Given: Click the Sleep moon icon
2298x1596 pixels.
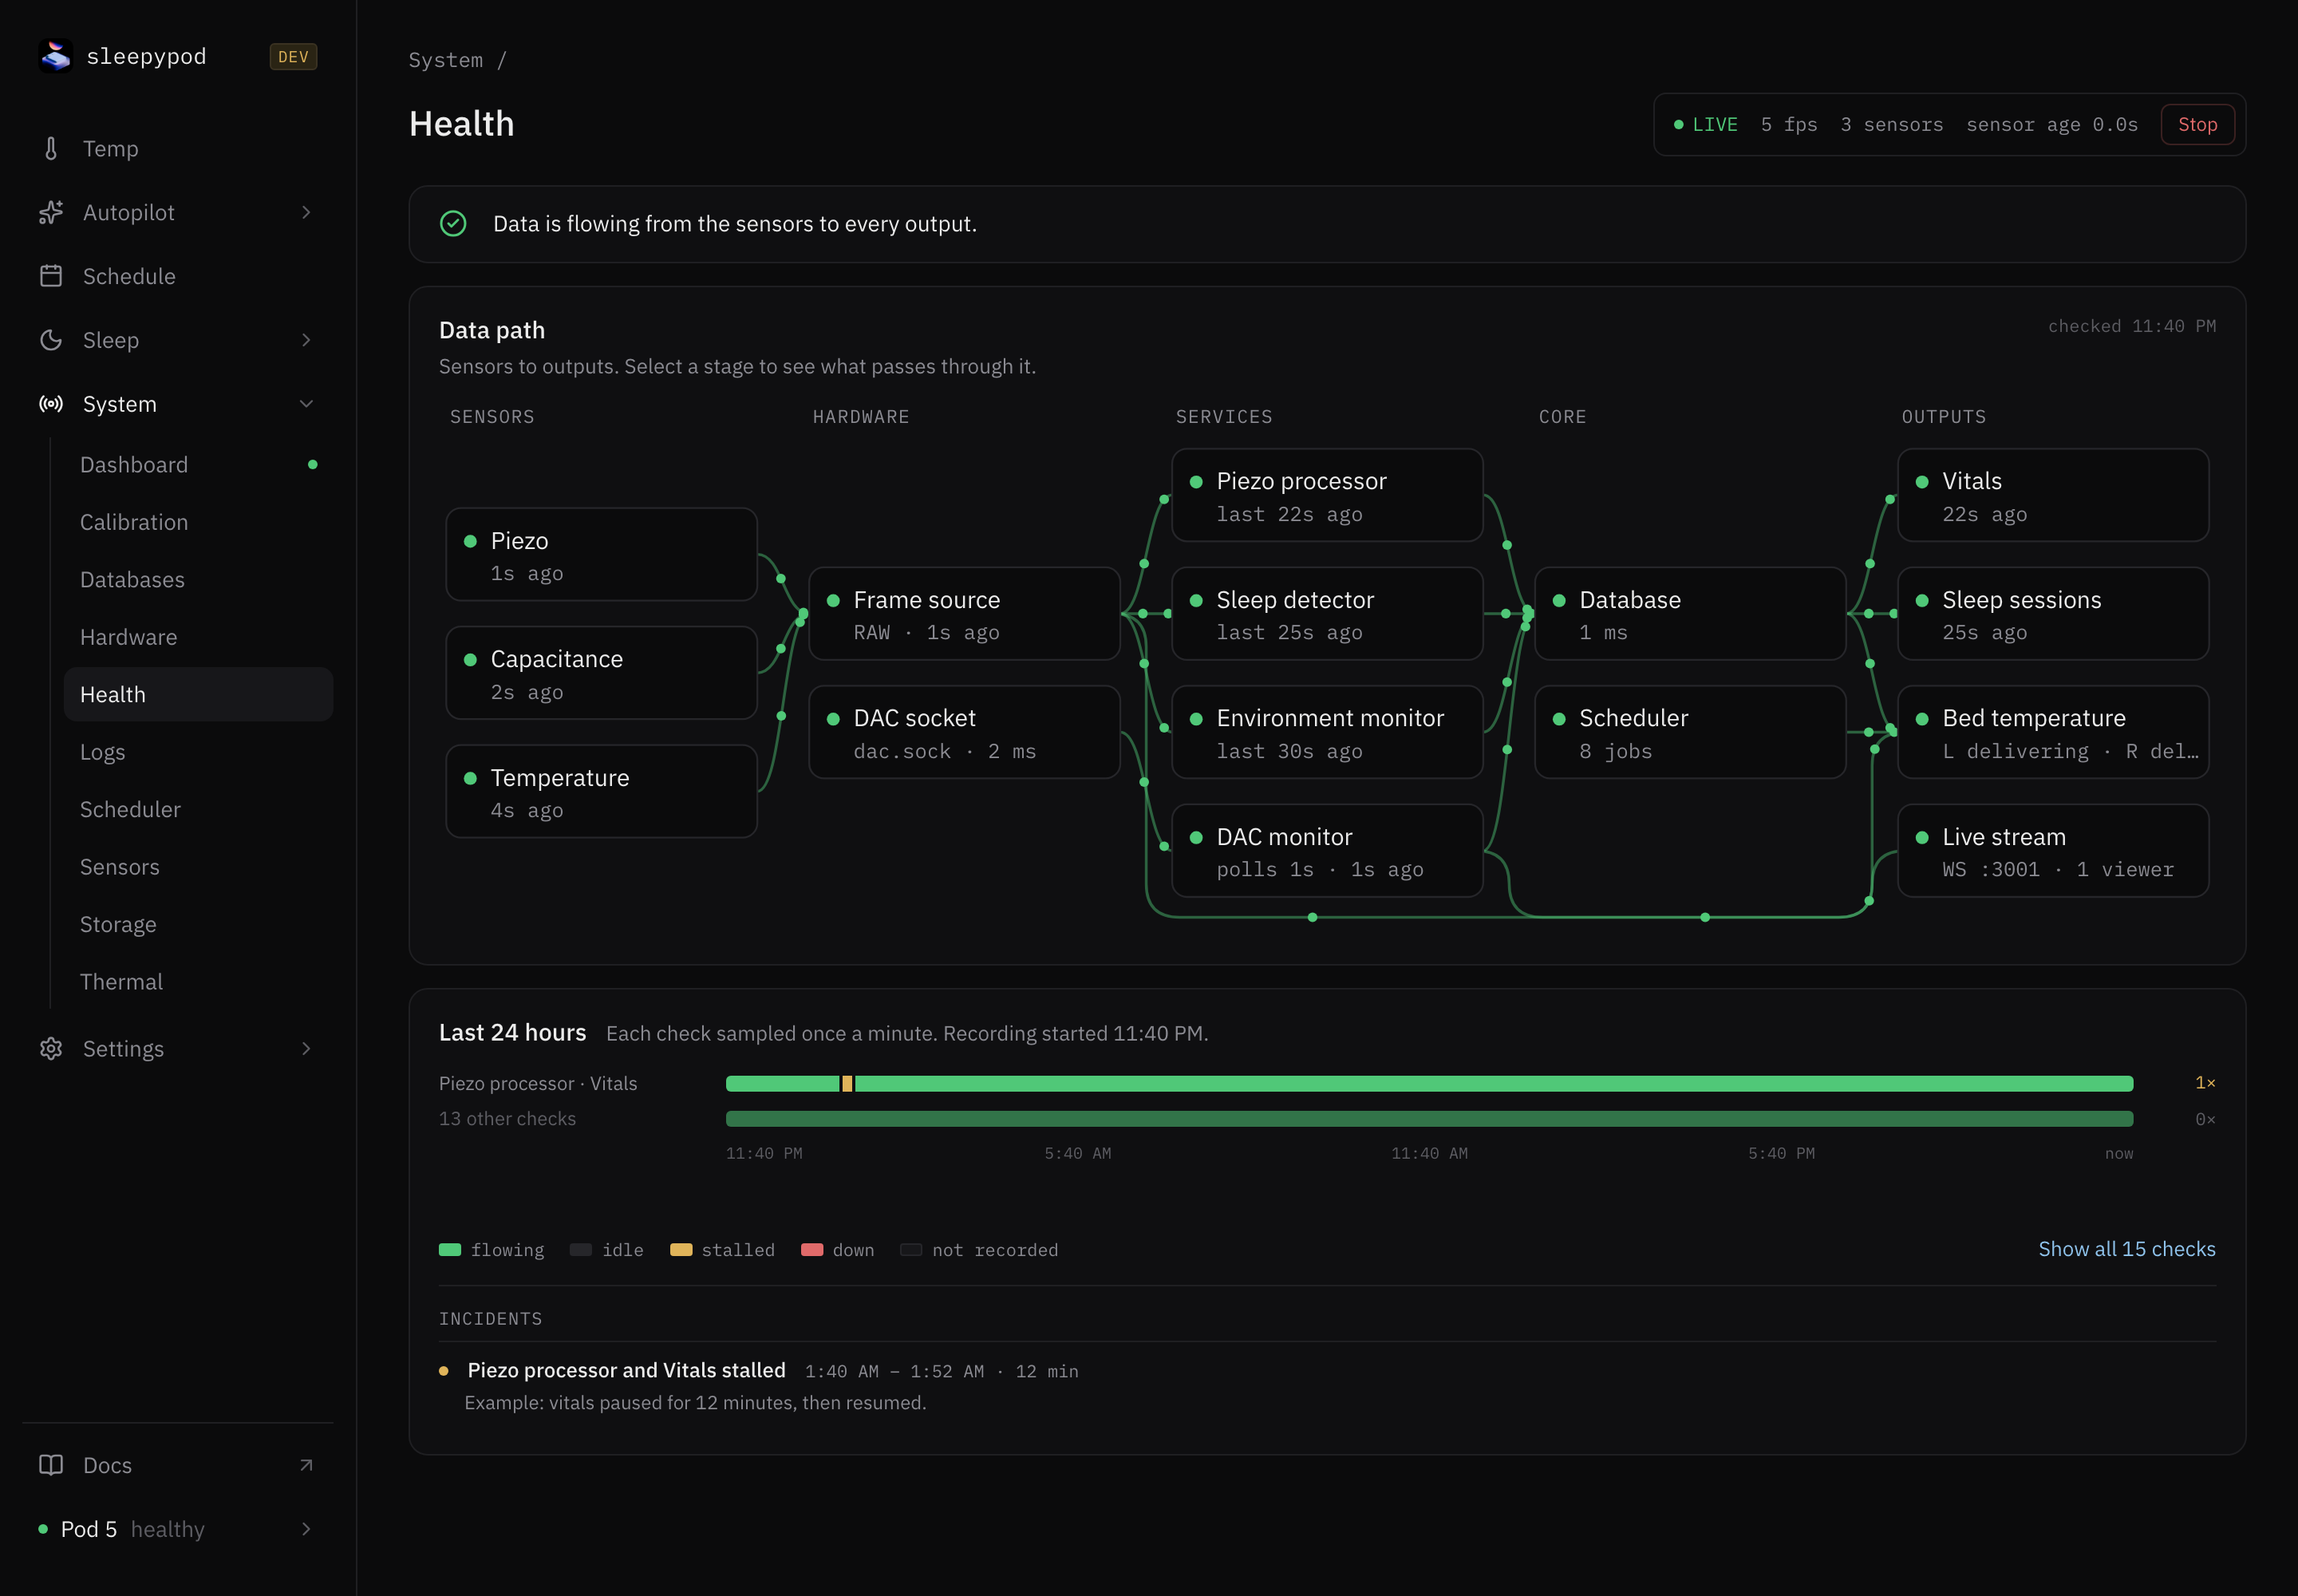Looking at the screenshot, I should click(51, 340).
